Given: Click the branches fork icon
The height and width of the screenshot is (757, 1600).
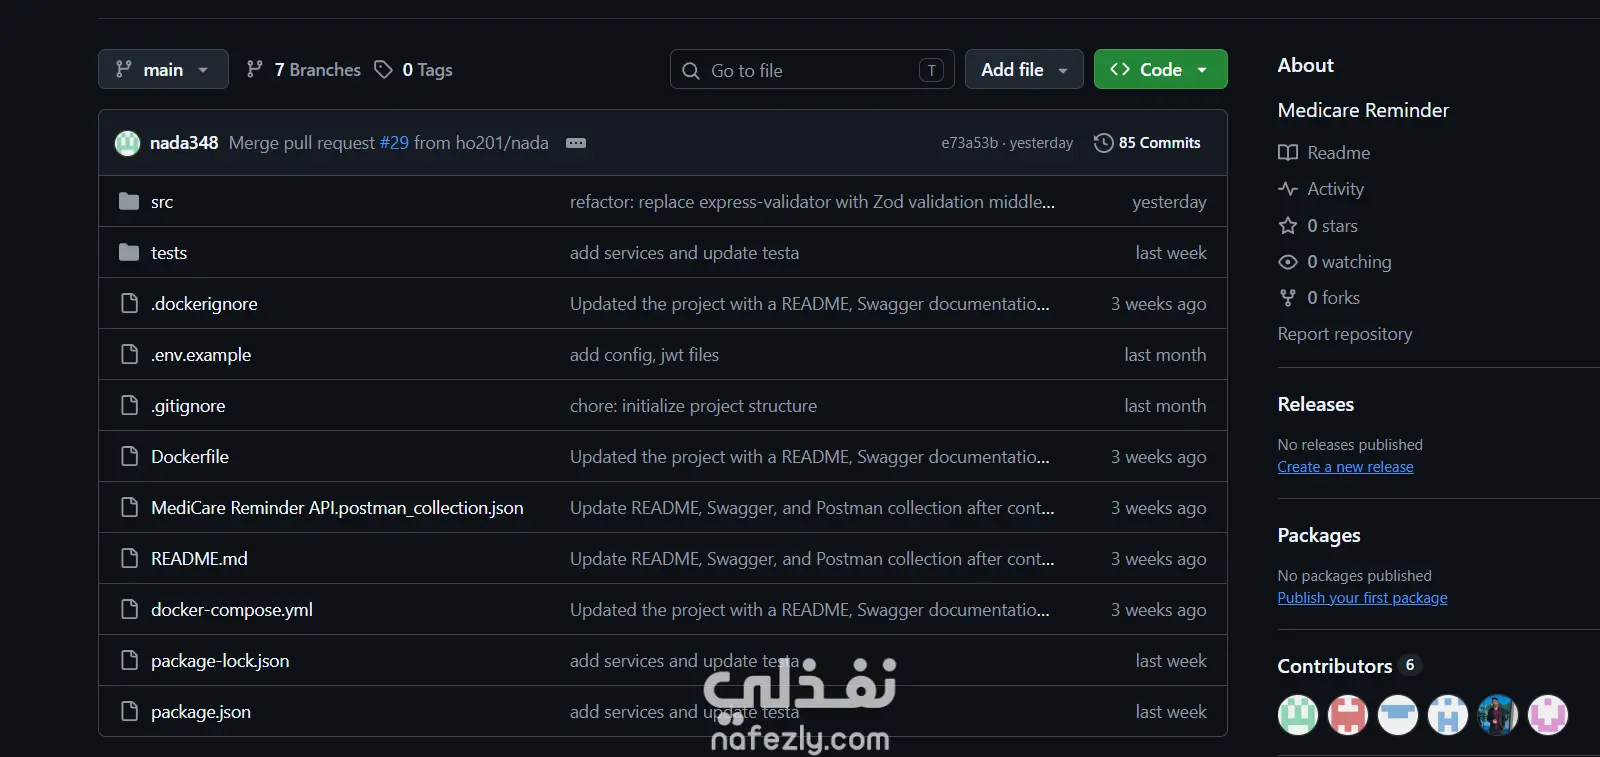Looking at the screenshot, I should click(x=255, y=69).
